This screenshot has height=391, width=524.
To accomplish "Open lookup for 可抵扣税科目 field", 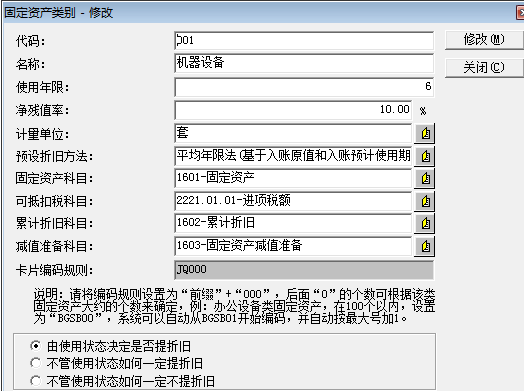I will click(425, 201).
